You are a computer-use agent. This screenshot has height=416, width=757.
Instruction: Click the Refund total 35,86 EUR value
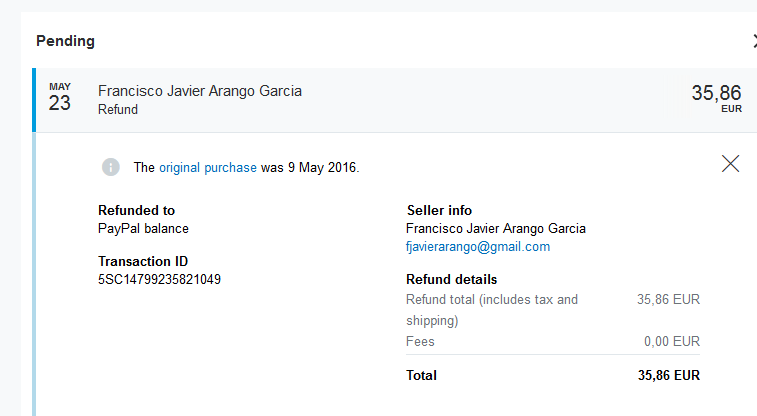coord(668,300)
